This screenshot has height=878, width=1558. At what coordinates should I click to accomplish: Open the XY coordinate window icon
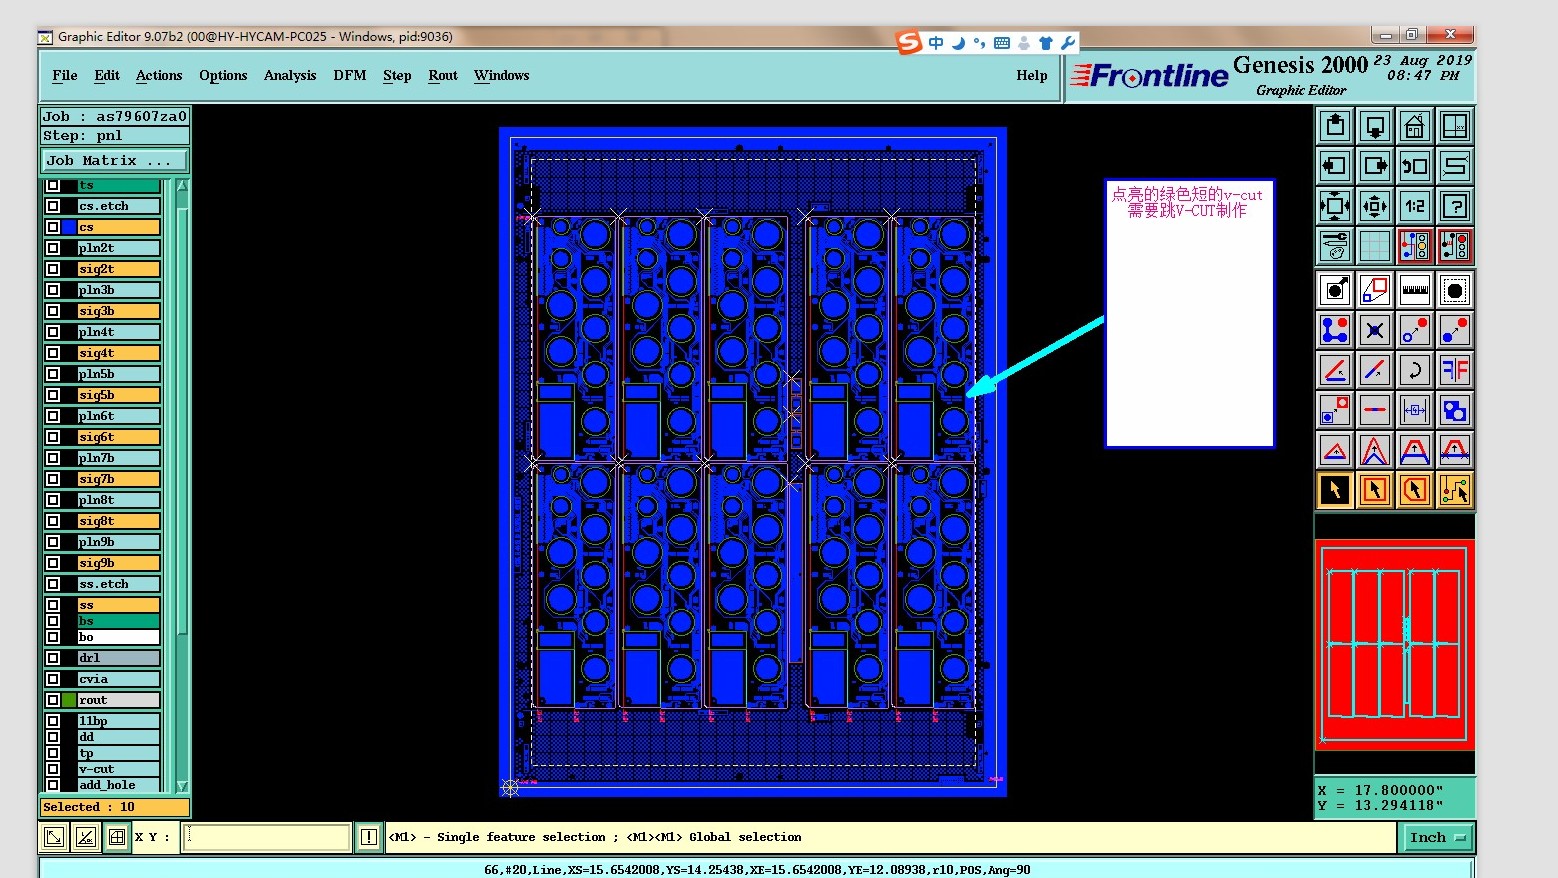pyautogui.click(x=1455, y=126)
